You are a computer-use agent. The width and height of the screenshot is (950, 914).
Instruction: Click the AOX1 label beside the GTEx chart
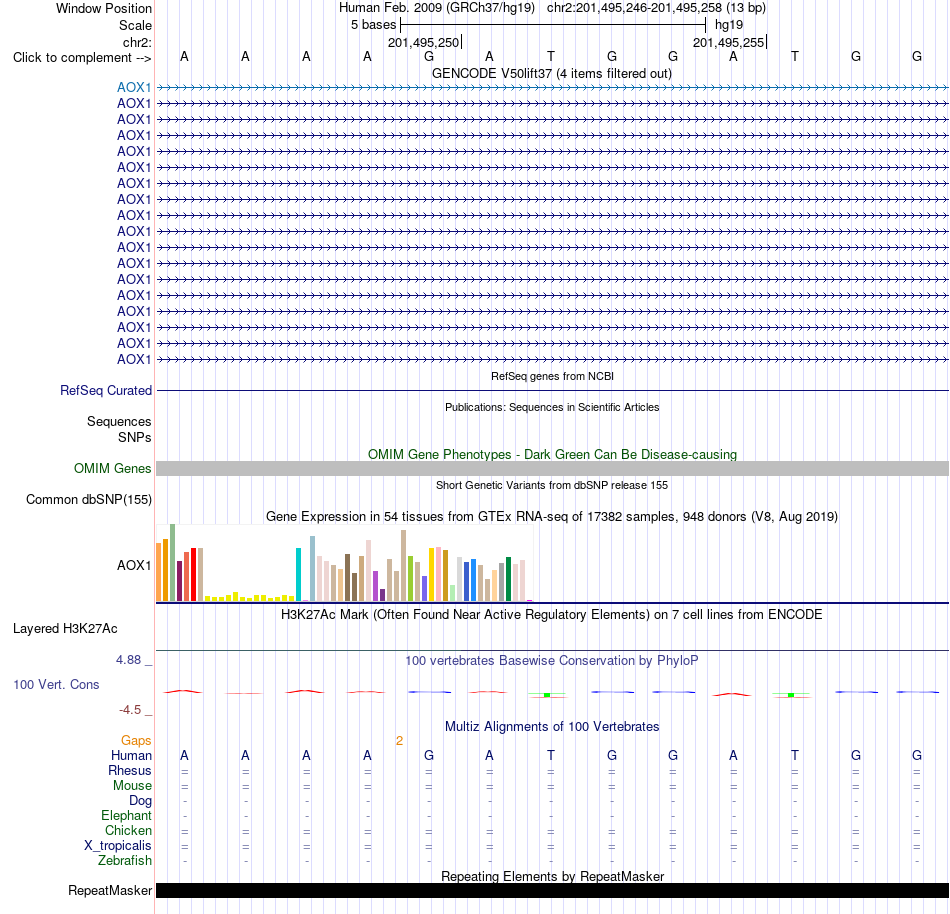pos(134,566)
